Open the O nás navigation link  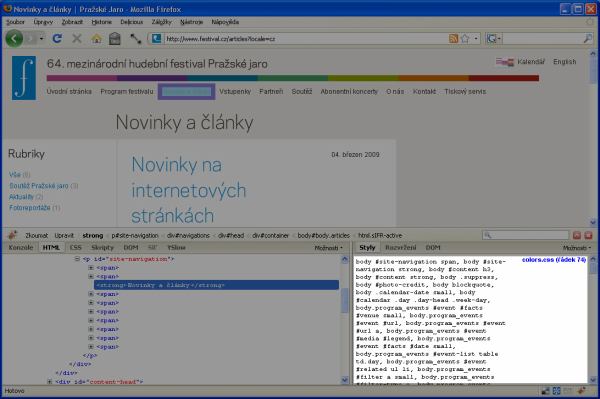[x=395, y=91]
